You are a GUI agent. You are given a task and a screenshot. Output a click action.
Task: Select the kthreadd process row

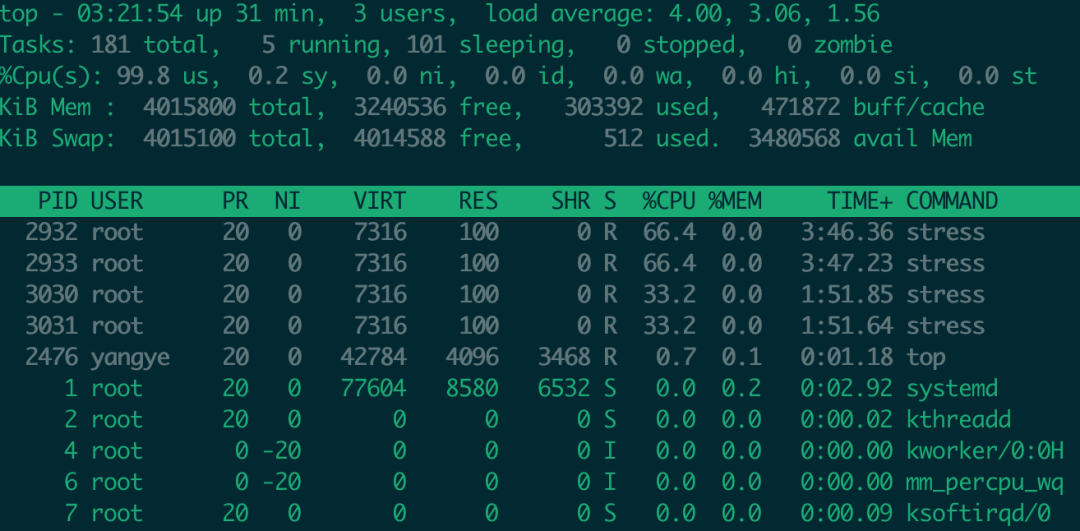coord(540,419)
